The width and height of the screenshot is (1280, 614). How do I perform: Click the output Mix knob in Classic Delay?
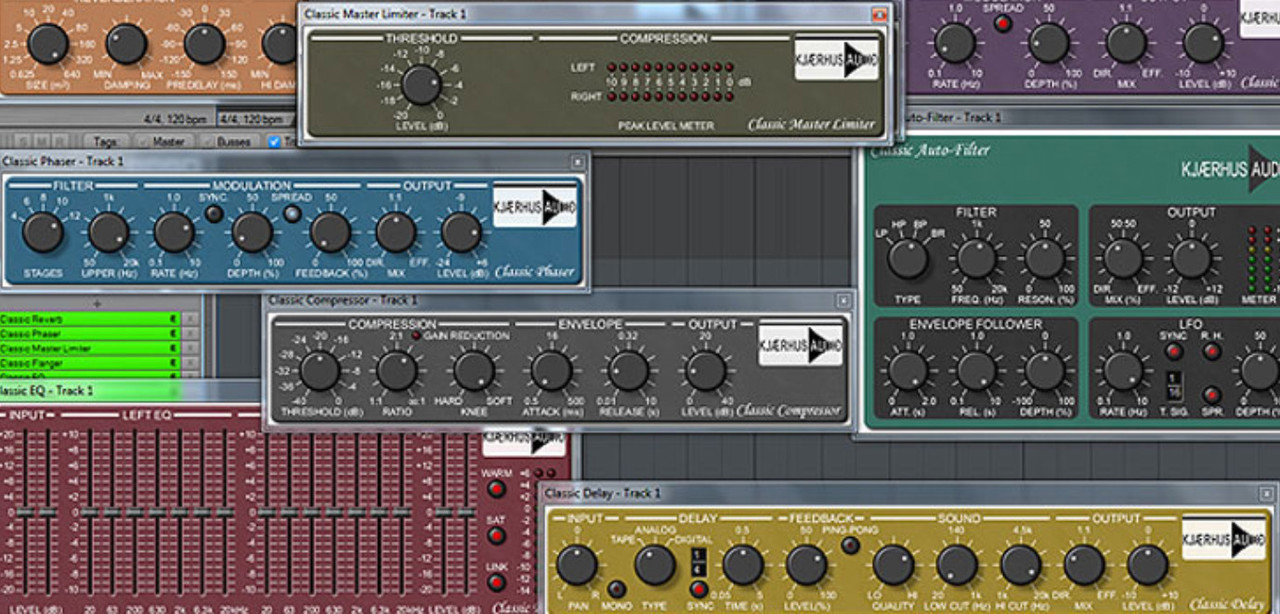[1084, 565]
